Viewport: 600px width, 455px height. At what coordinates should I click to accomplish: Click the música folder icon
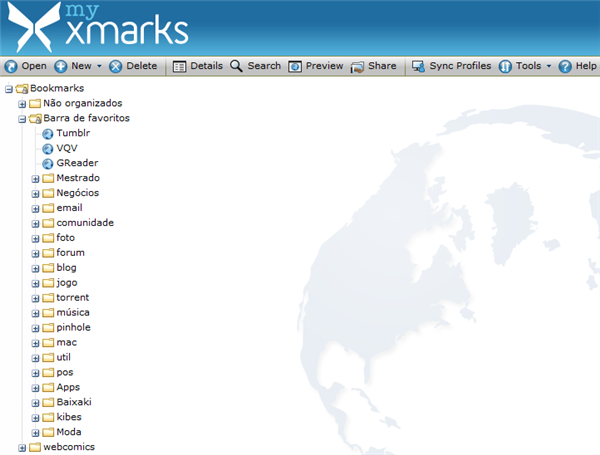[48, 313]
